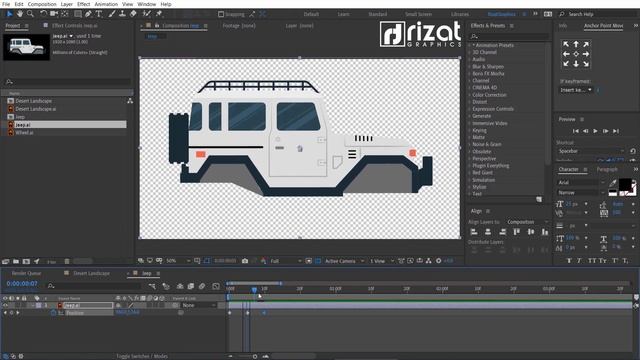Screen dimensions: 640x360
Task: Align layers to horizontal center
Action: [488, 232]
